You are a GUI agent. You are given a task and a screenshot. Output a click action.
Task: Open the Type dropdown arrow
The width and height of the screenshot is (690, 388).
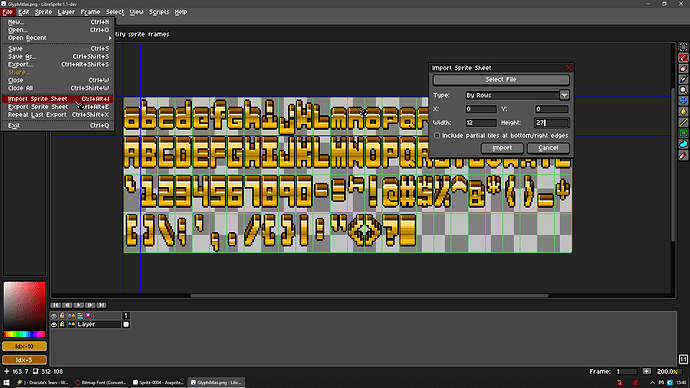[564, 95]
